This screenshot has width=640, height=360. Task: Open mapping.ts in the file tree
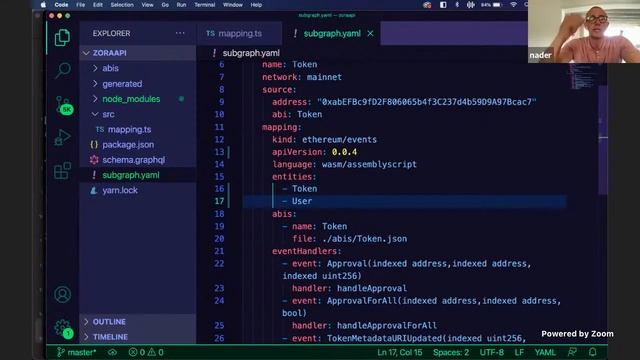138,129
